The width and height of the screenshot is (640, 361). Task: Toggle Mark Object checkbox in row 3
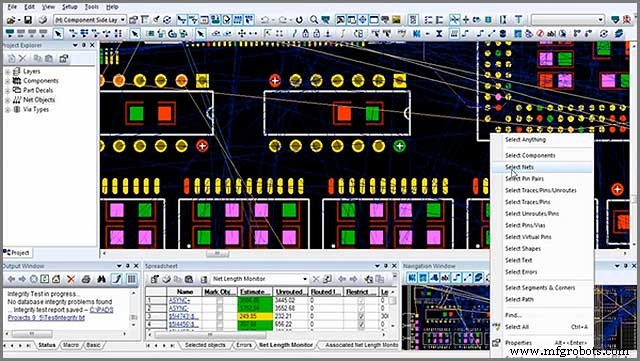[220, 316]
